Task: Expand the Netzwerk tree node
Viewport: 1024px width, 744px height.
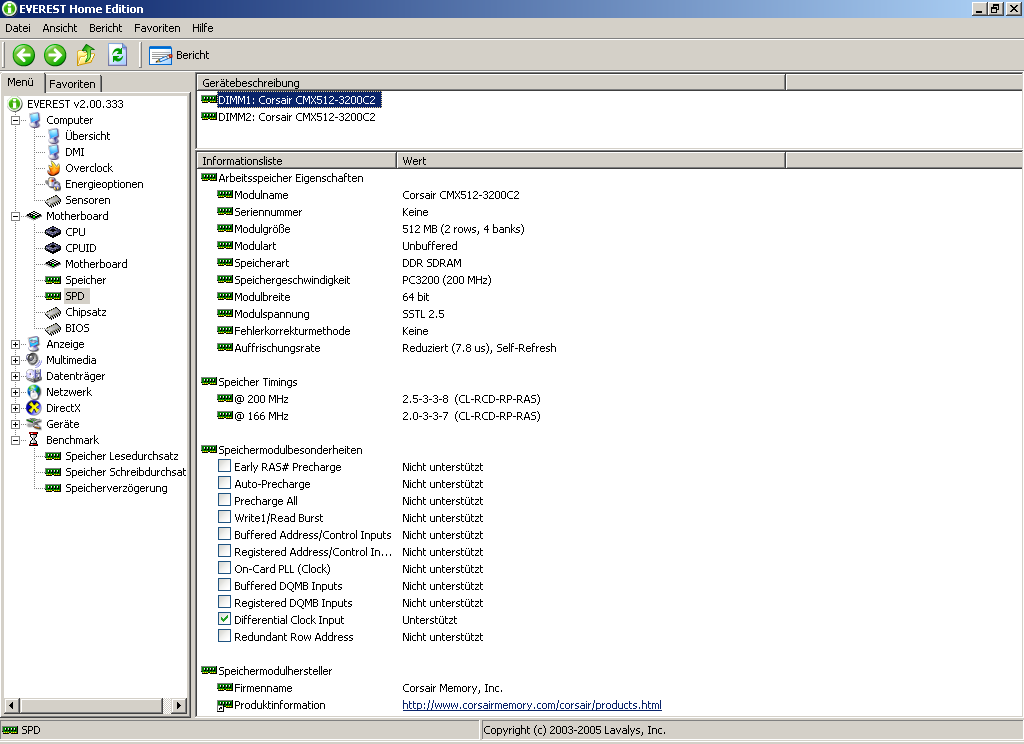Action: (x=16, y=392)
